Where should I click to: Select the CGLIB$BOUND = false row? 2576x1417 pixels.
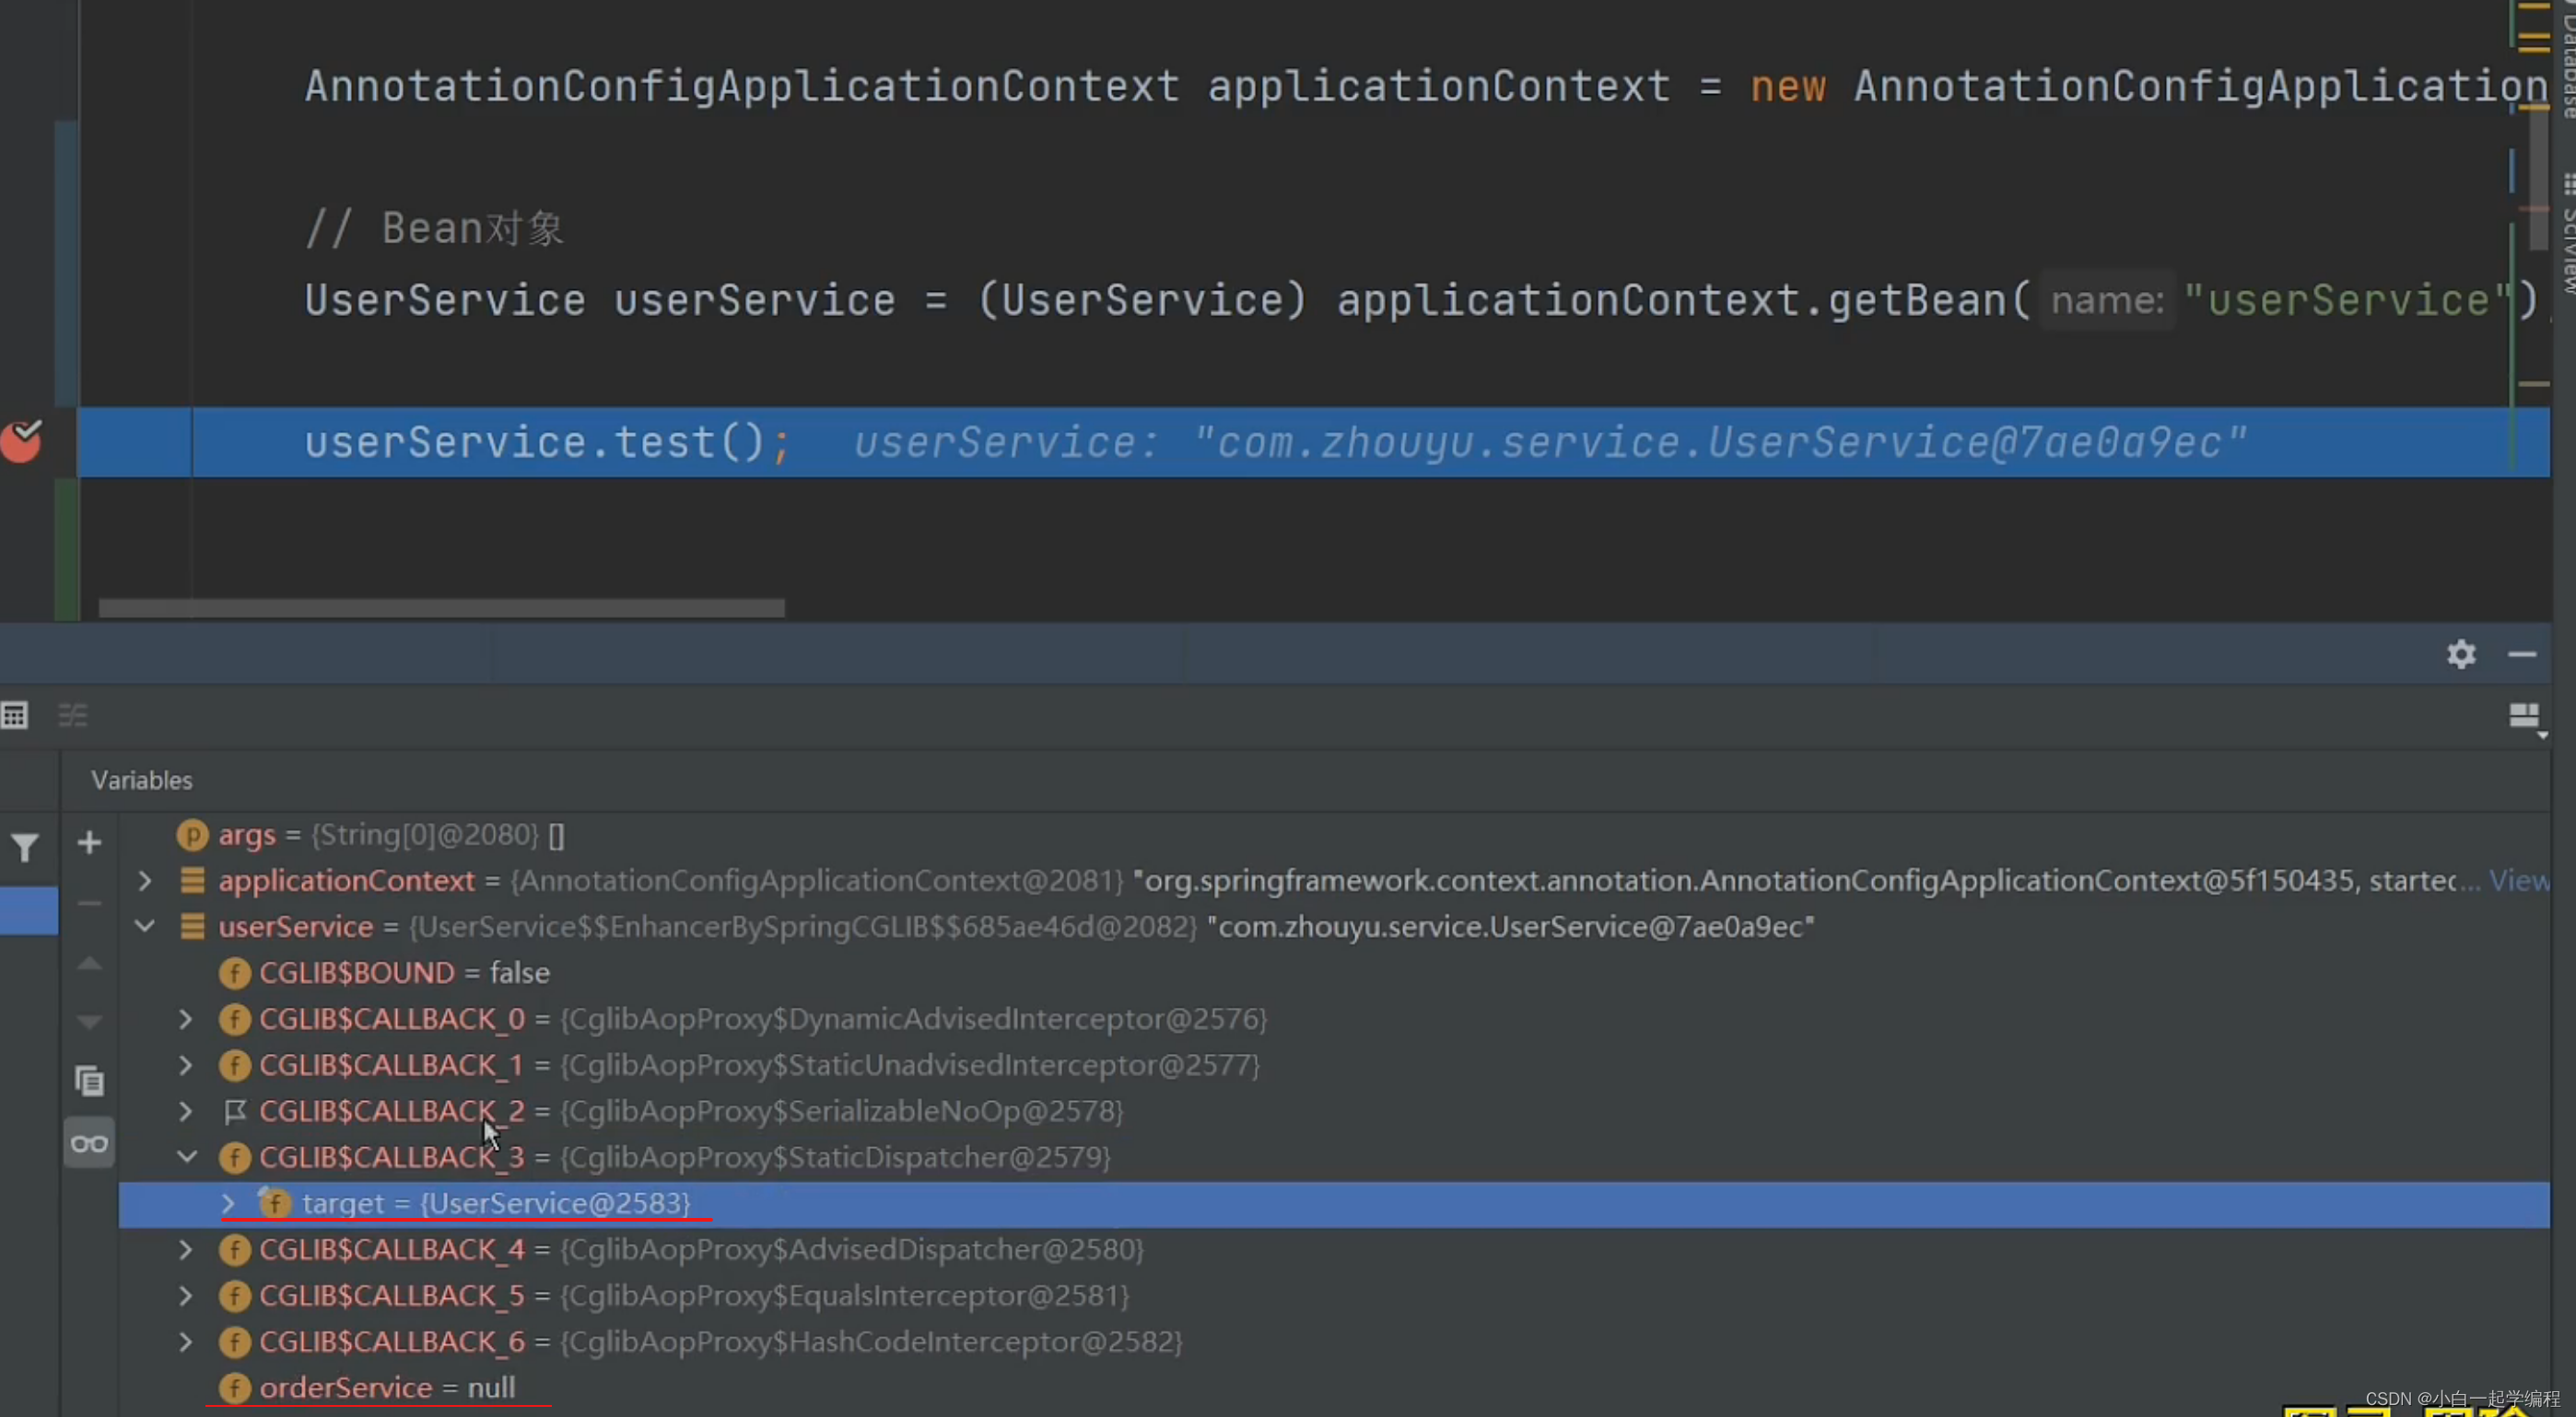[1334, 972]
